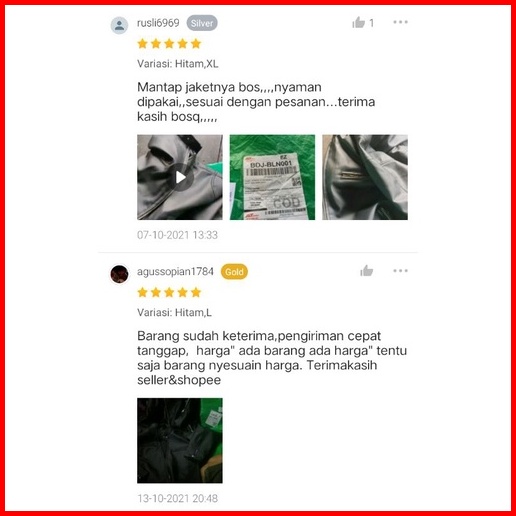Select the star rating on agussopian1784's review
This screenshot has width=516, height=516.
[169, 292]
